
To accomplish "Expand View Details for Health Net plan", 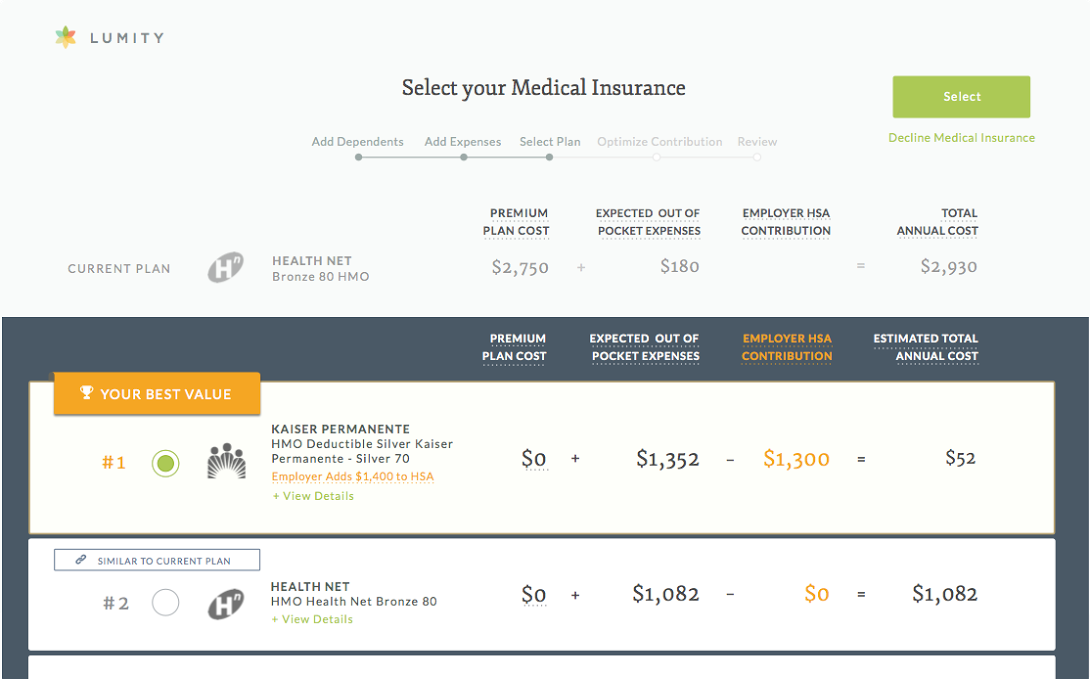I will 312,619.
